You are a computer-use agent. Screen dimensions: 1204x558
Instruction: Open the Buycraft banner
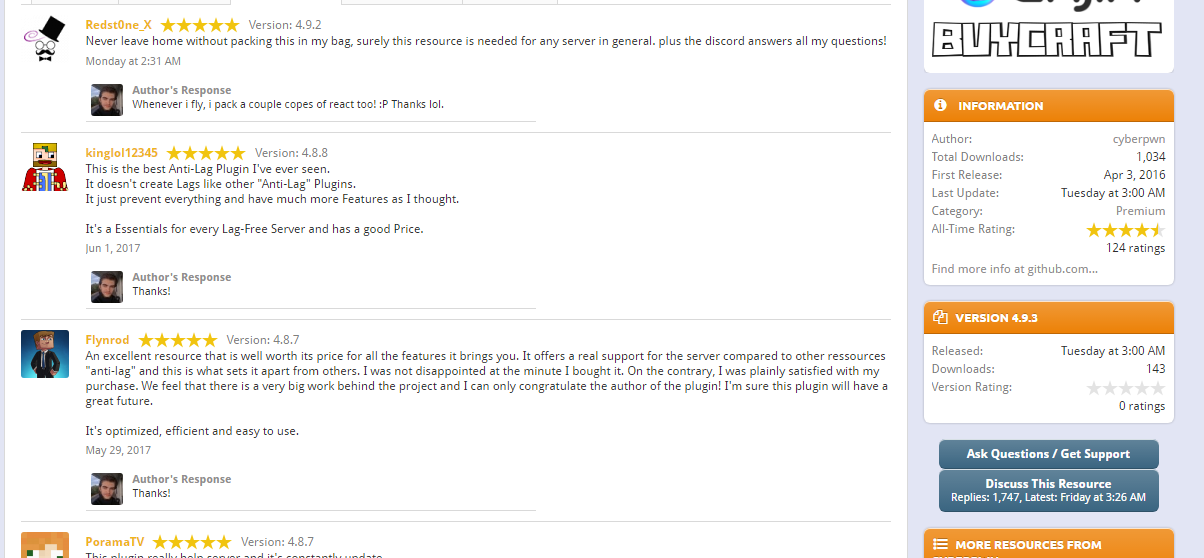[1048, 35]
